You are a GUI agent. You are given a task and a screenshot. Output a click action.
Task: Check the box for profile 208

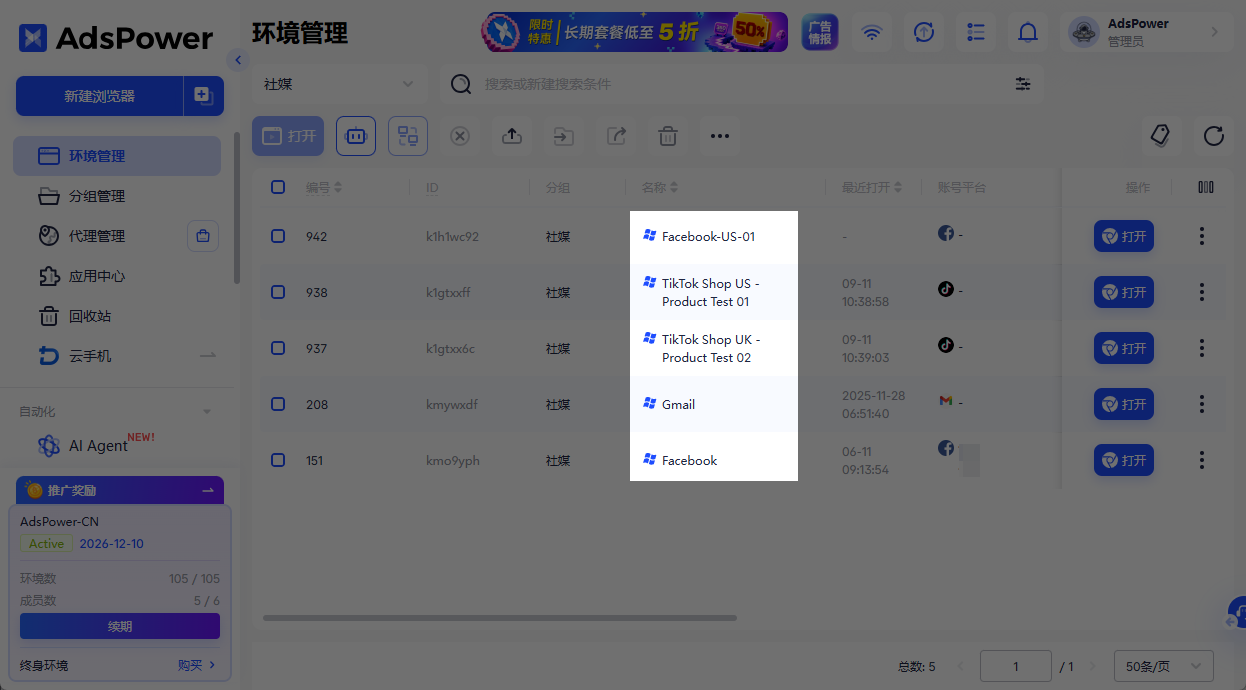pos(278,404)
